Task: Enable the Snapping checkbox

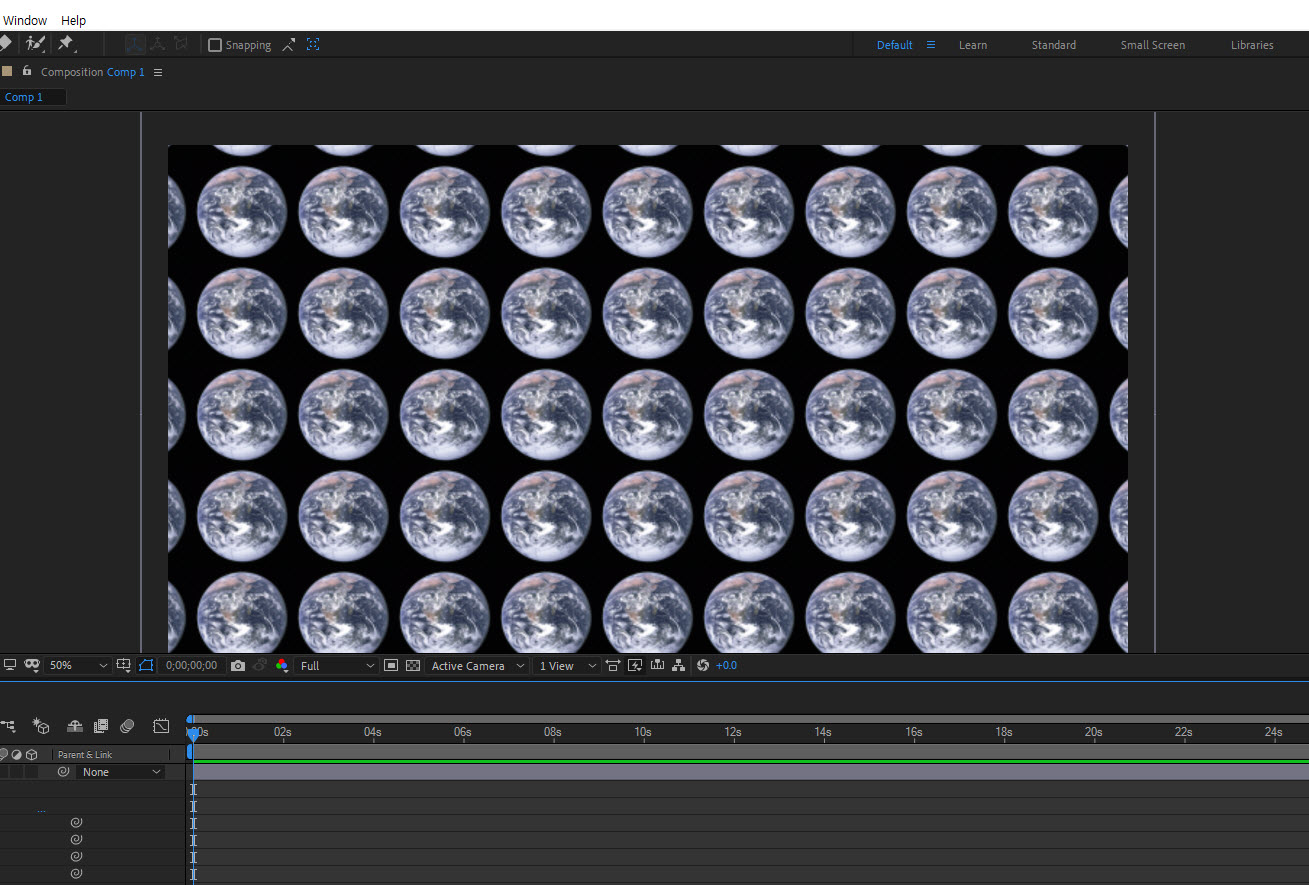Action: [x=214, y=45]
